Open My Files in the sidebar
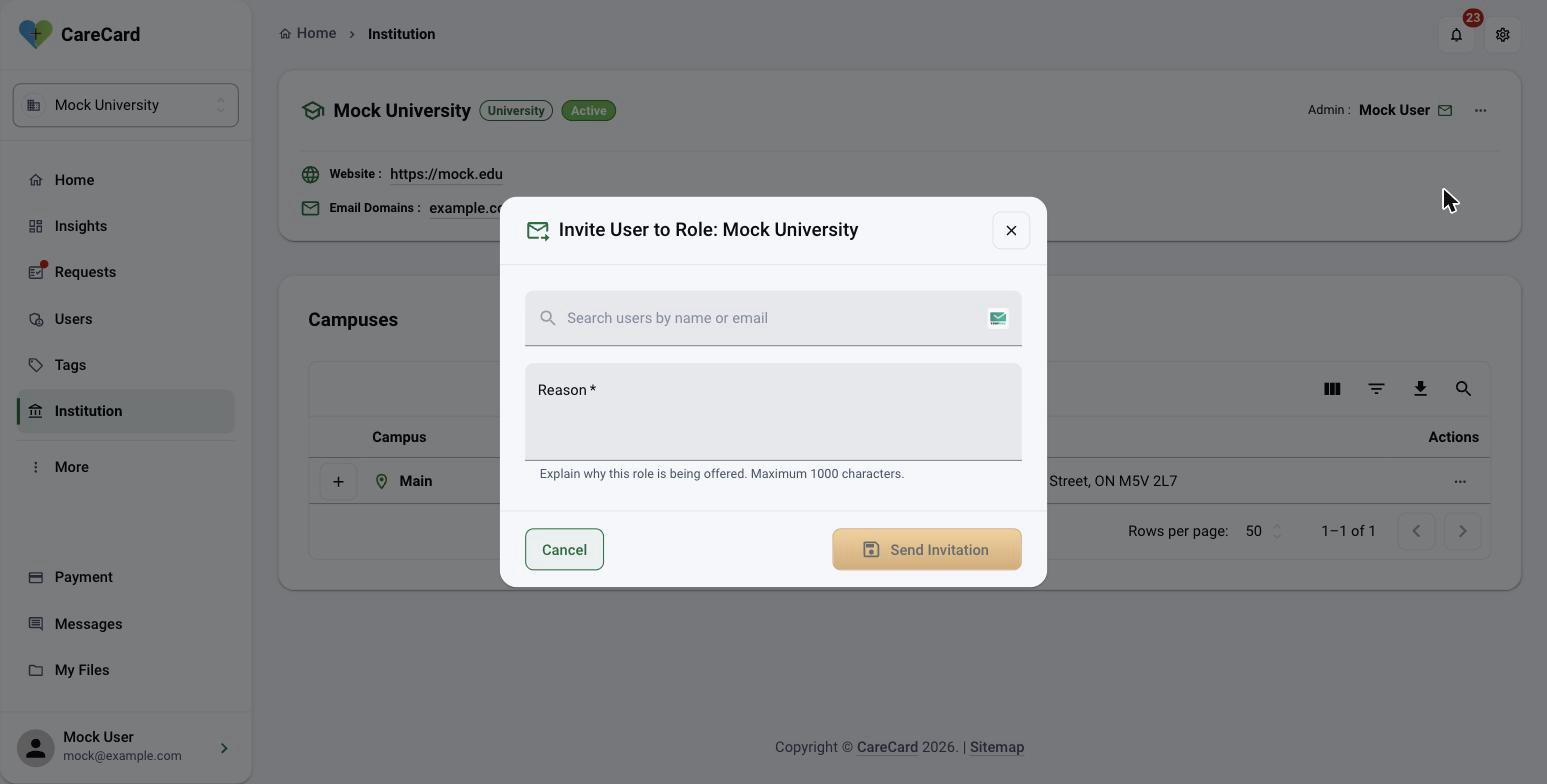 pos(126,670)
